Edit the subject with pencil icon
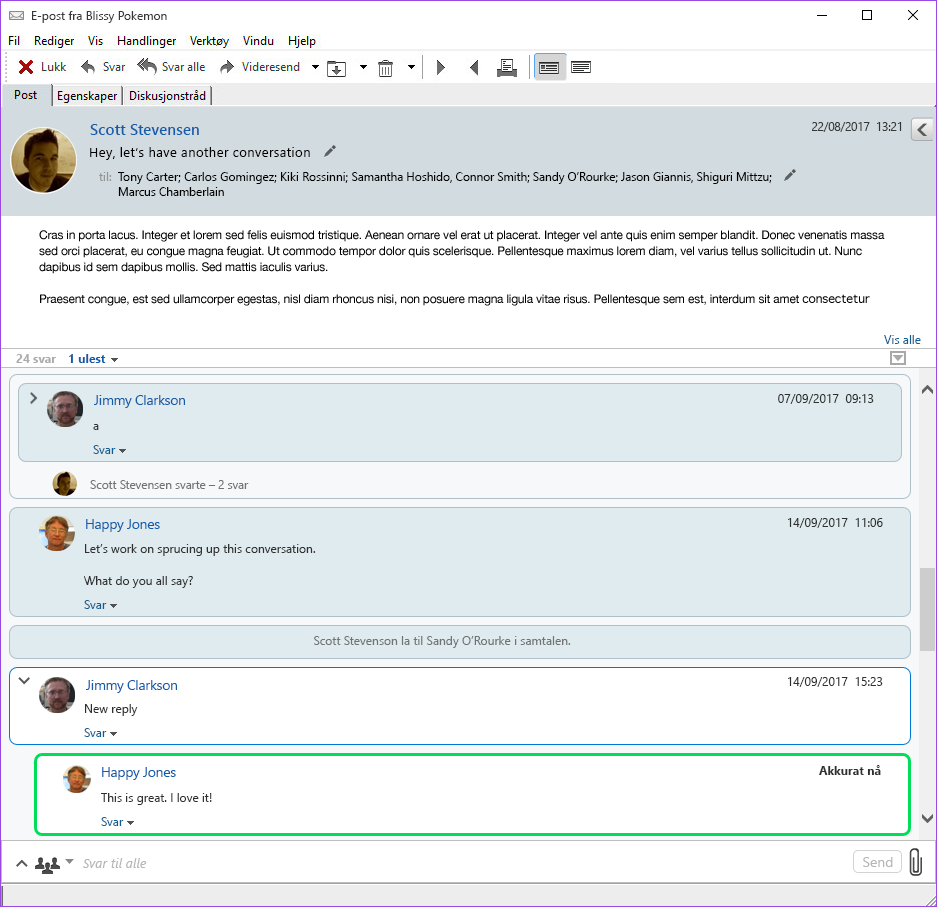The height and width of the screenshot is (907, 937). click(330, 151)
